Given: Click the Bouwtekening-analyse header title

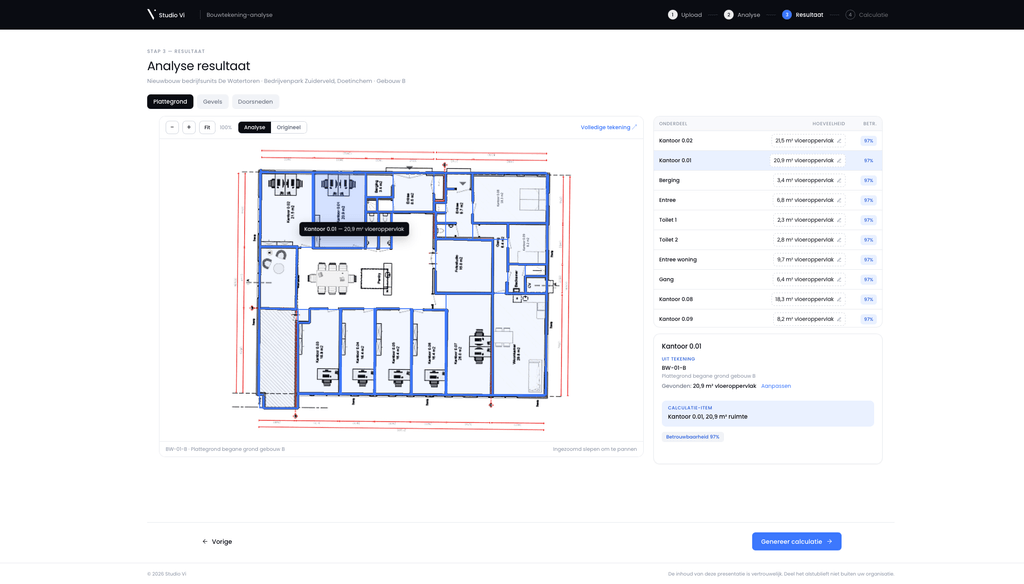Looking at the screenshot, I should click(x=240, y=14).
